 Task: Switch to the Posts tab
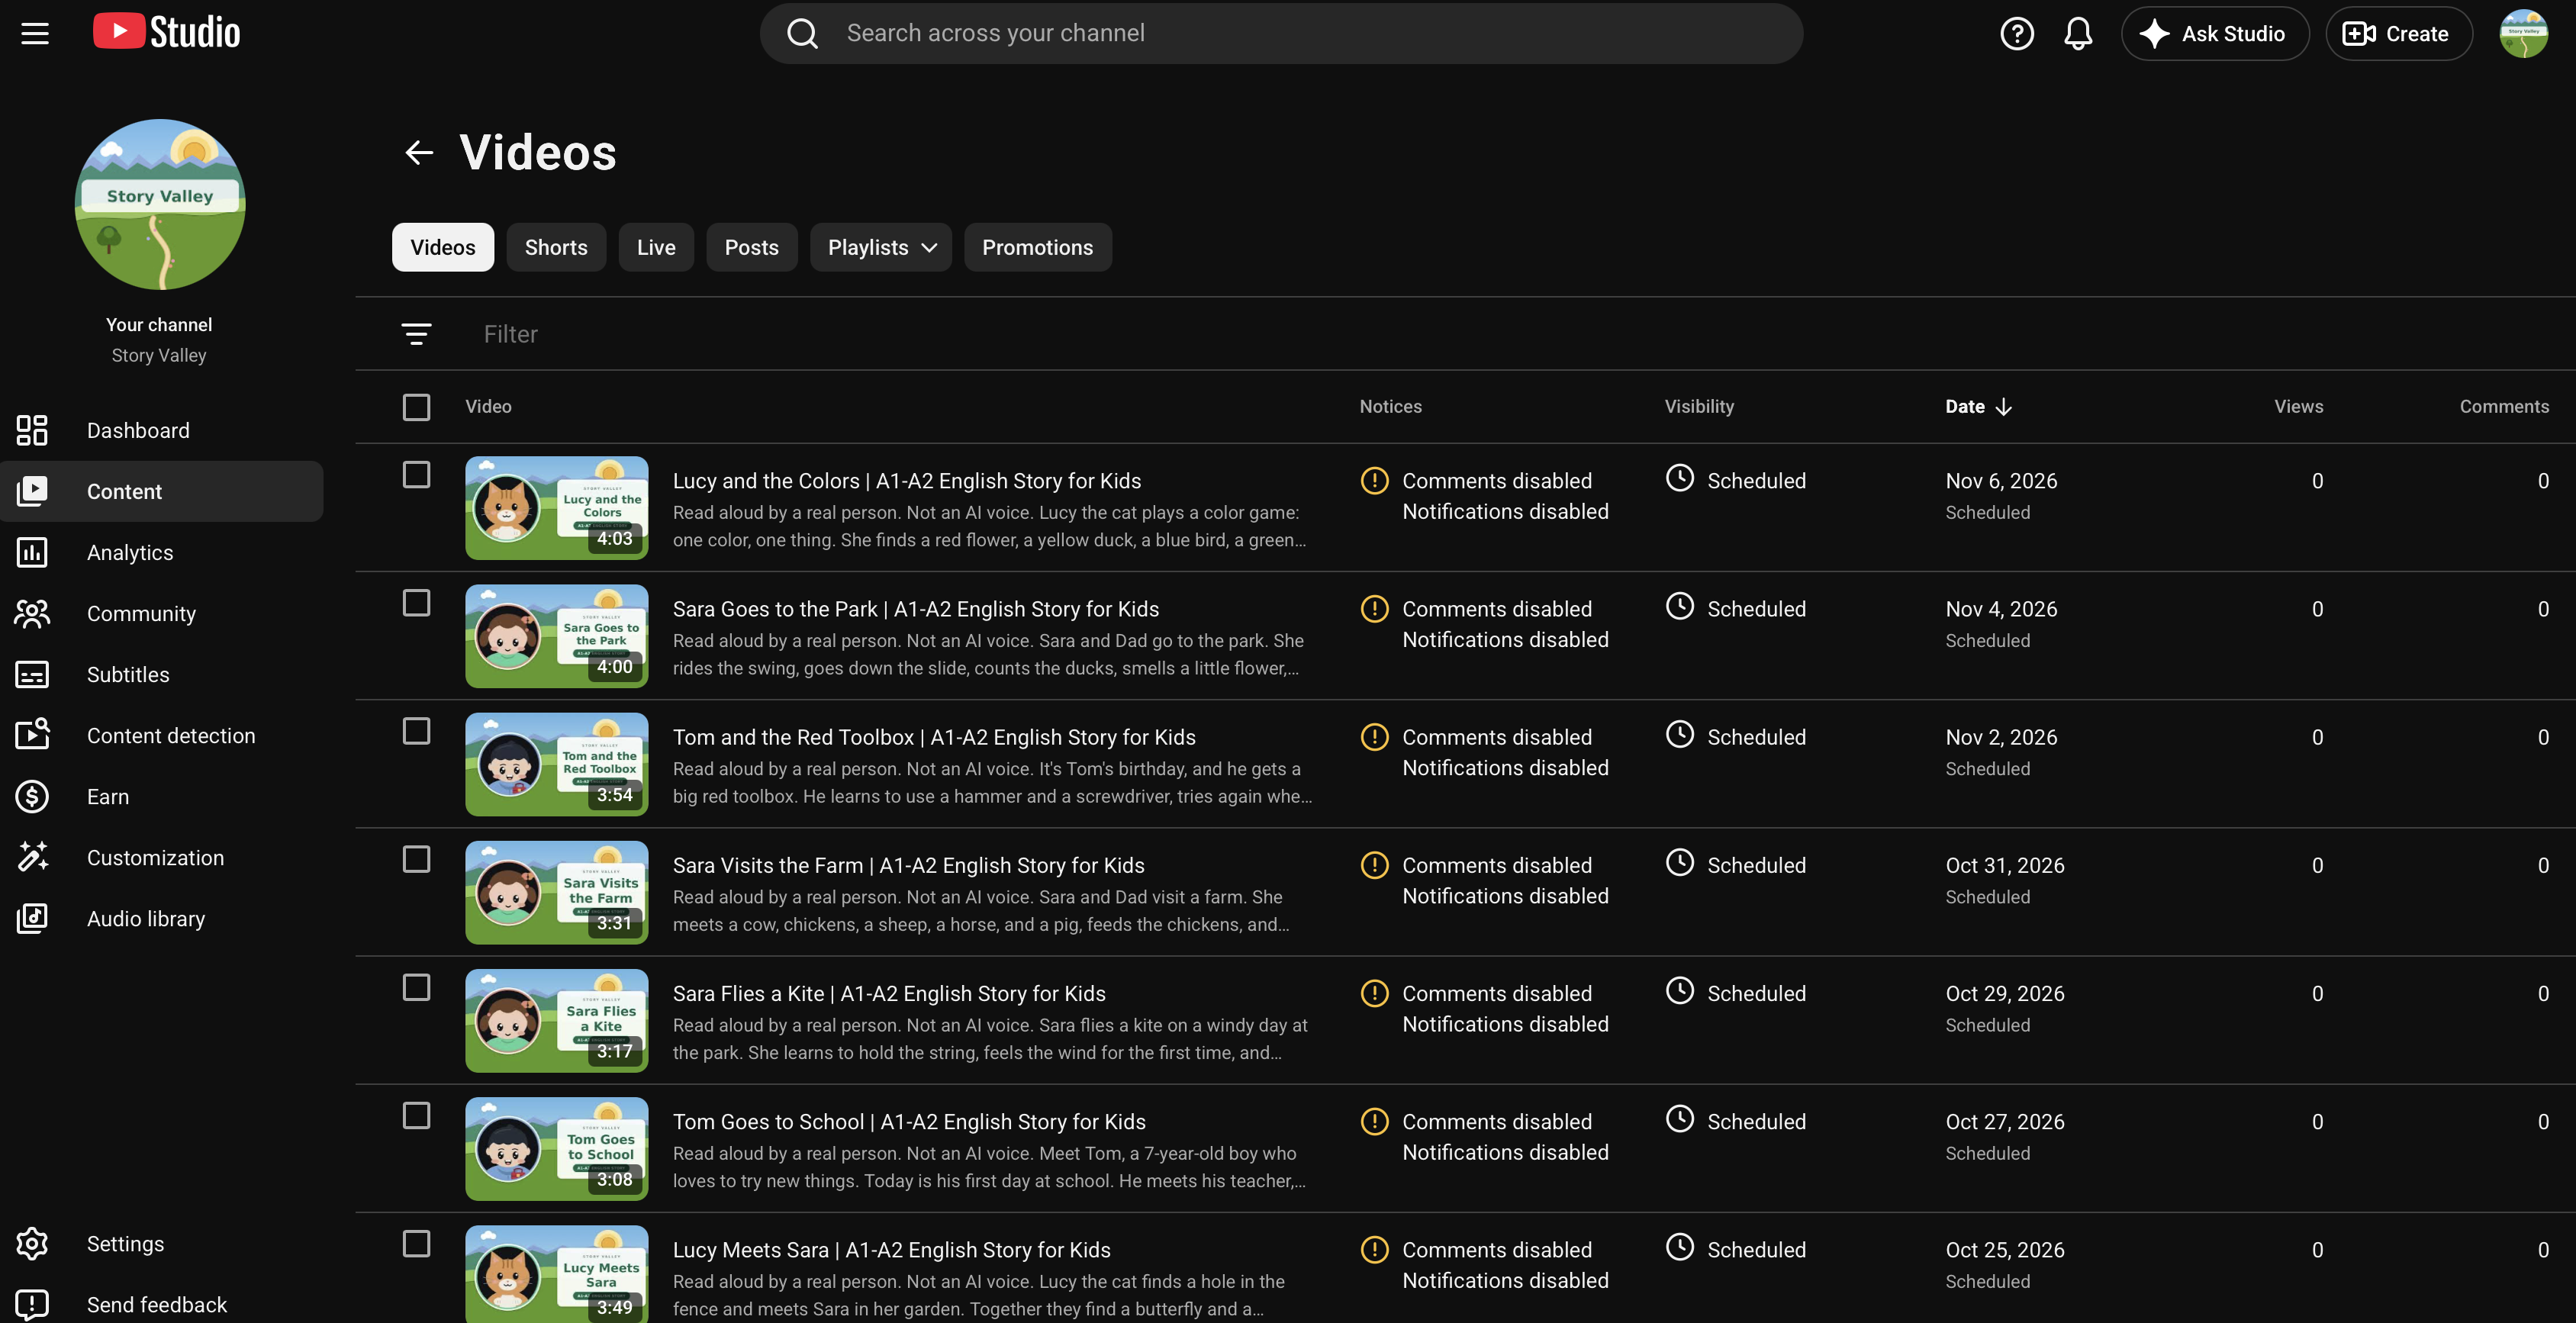tap(751, 247)
